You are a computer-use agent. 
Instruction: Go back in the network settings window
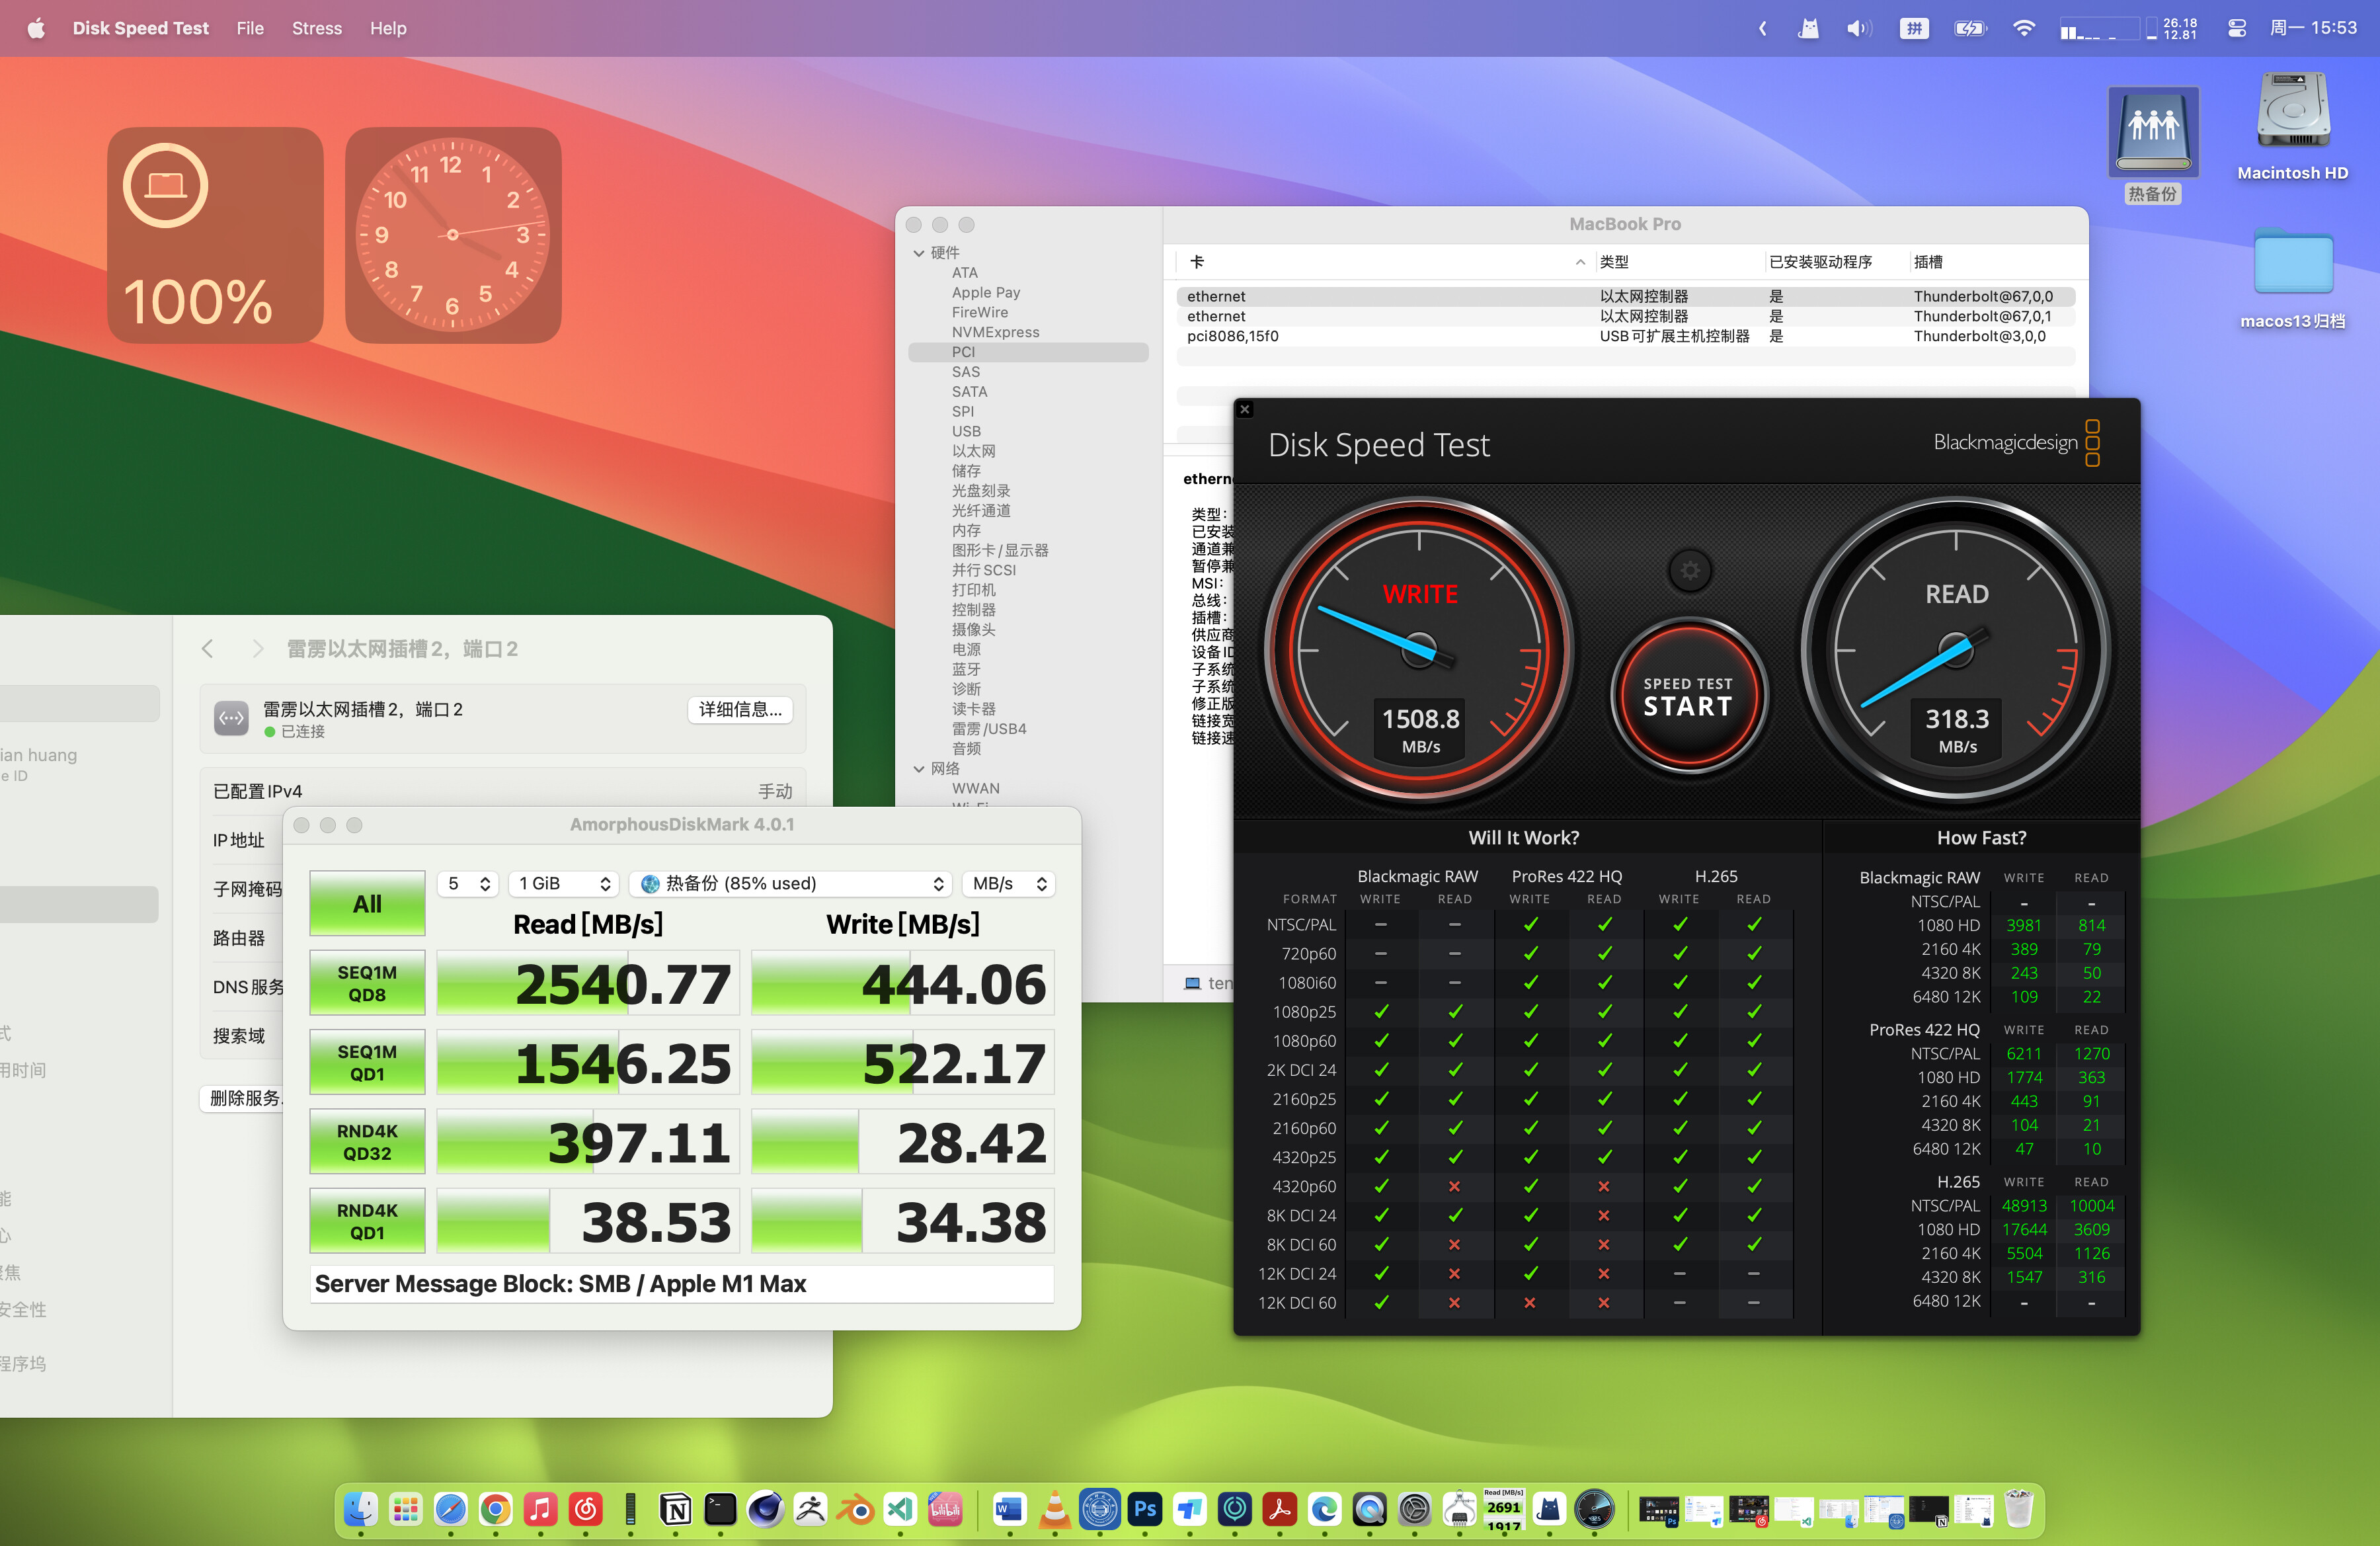click(x=207, y=649)
